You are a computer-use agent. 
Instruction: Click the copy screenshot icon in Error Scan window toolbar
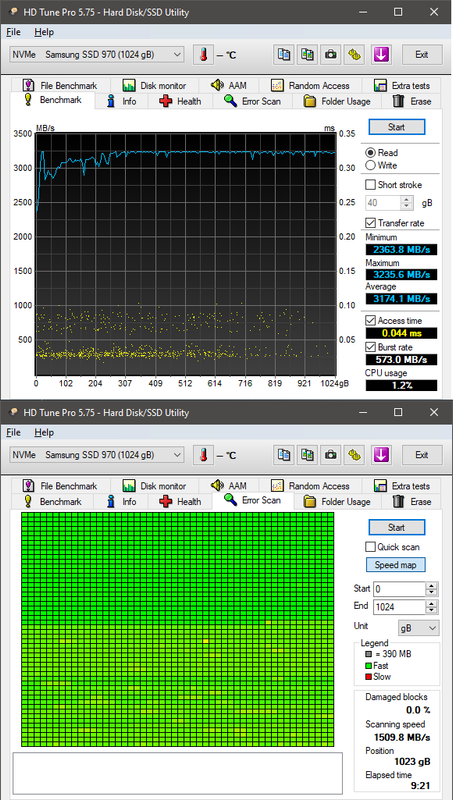point(307,455)
